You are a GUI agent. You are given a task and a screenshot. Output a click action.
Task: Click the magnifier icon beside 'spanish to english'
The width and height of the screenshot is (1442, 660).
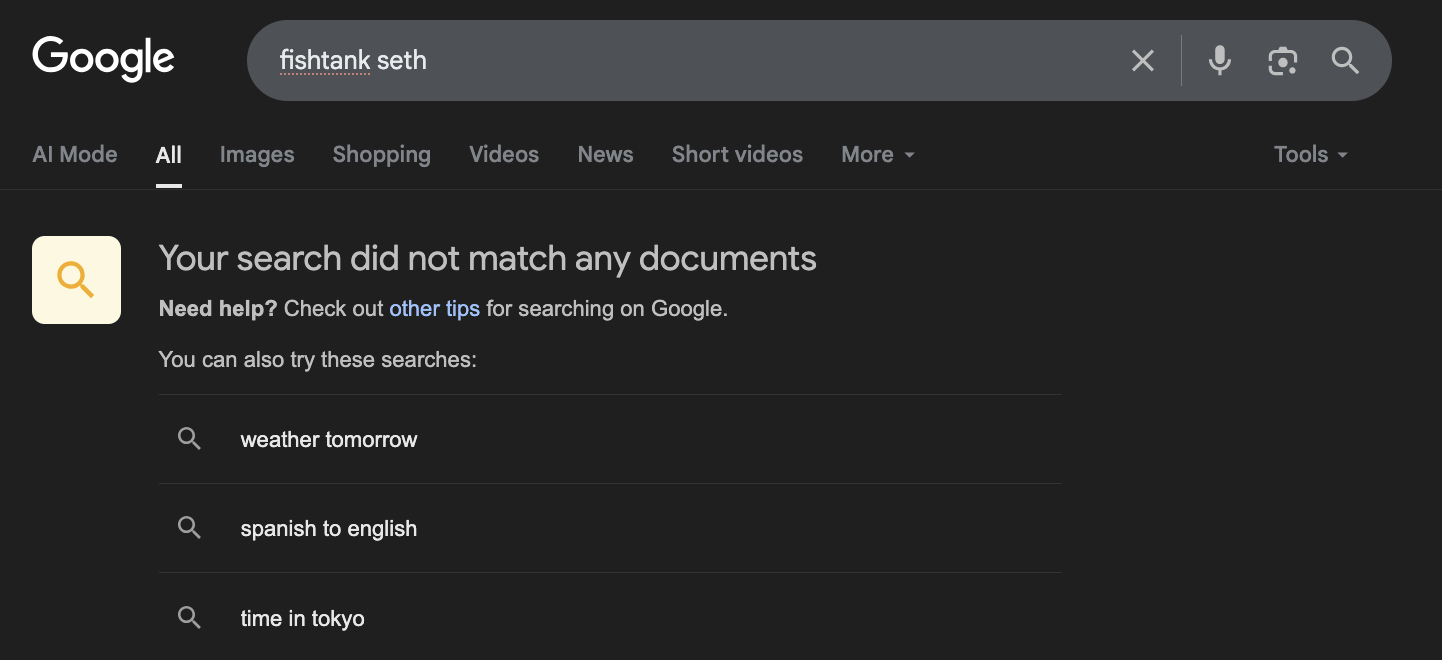189,528
